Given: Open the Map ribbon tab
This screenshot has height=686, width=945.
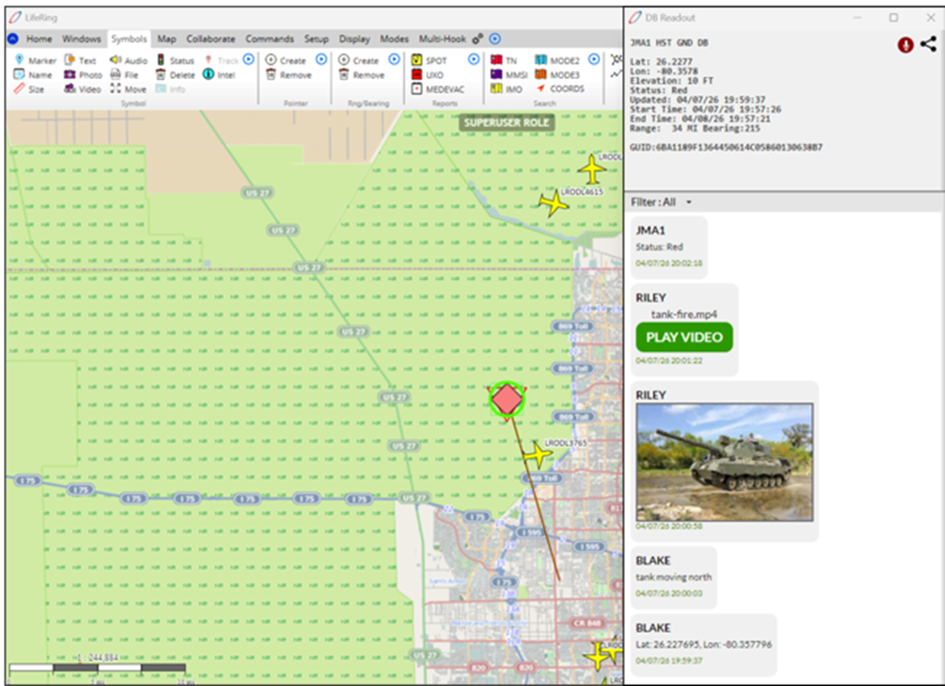Looking at the screenshot, I should point(166,39).
